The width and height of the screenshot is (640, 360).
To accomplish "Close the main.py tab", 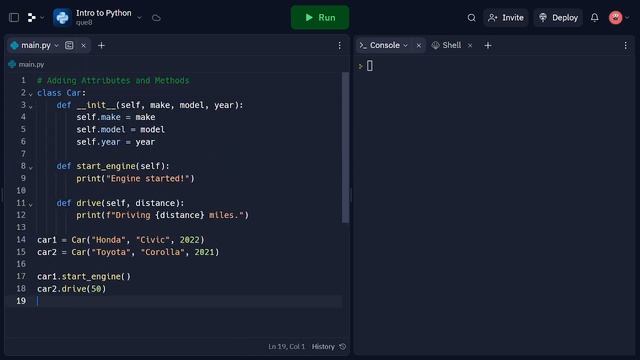I will point(83,45).
